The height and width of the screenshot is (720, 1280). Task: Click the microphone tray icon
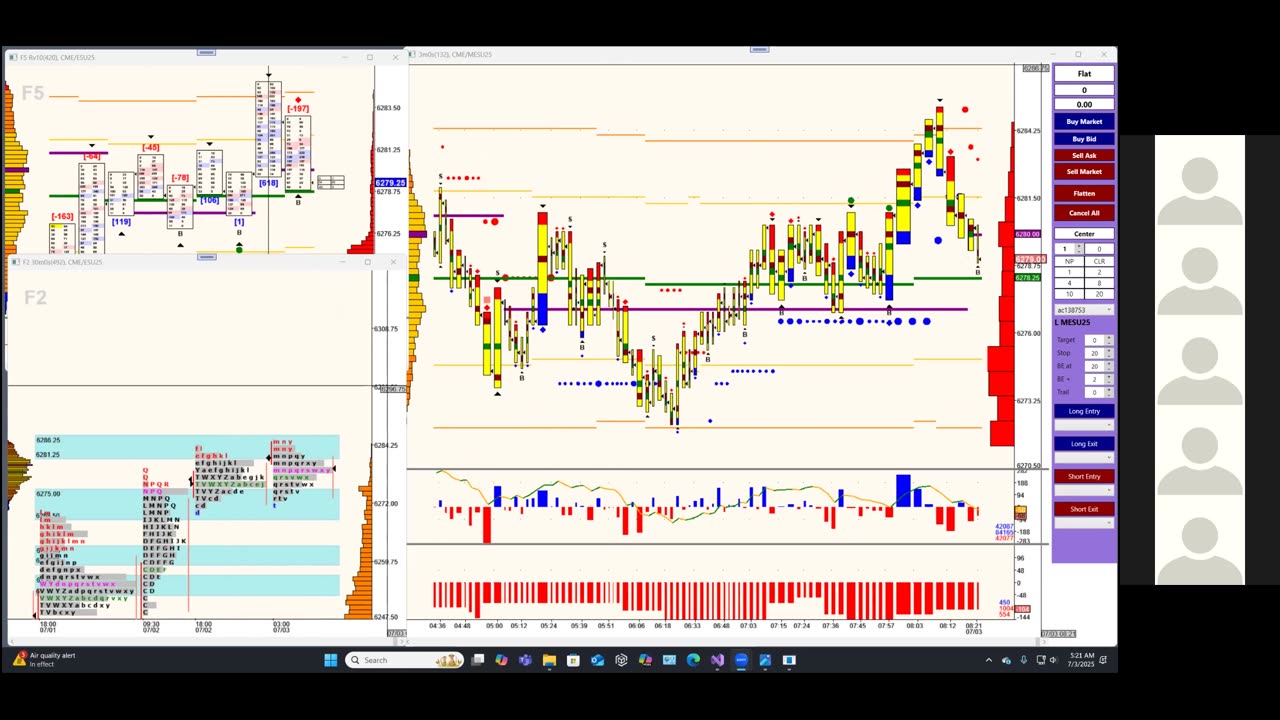pos(1023,660)
